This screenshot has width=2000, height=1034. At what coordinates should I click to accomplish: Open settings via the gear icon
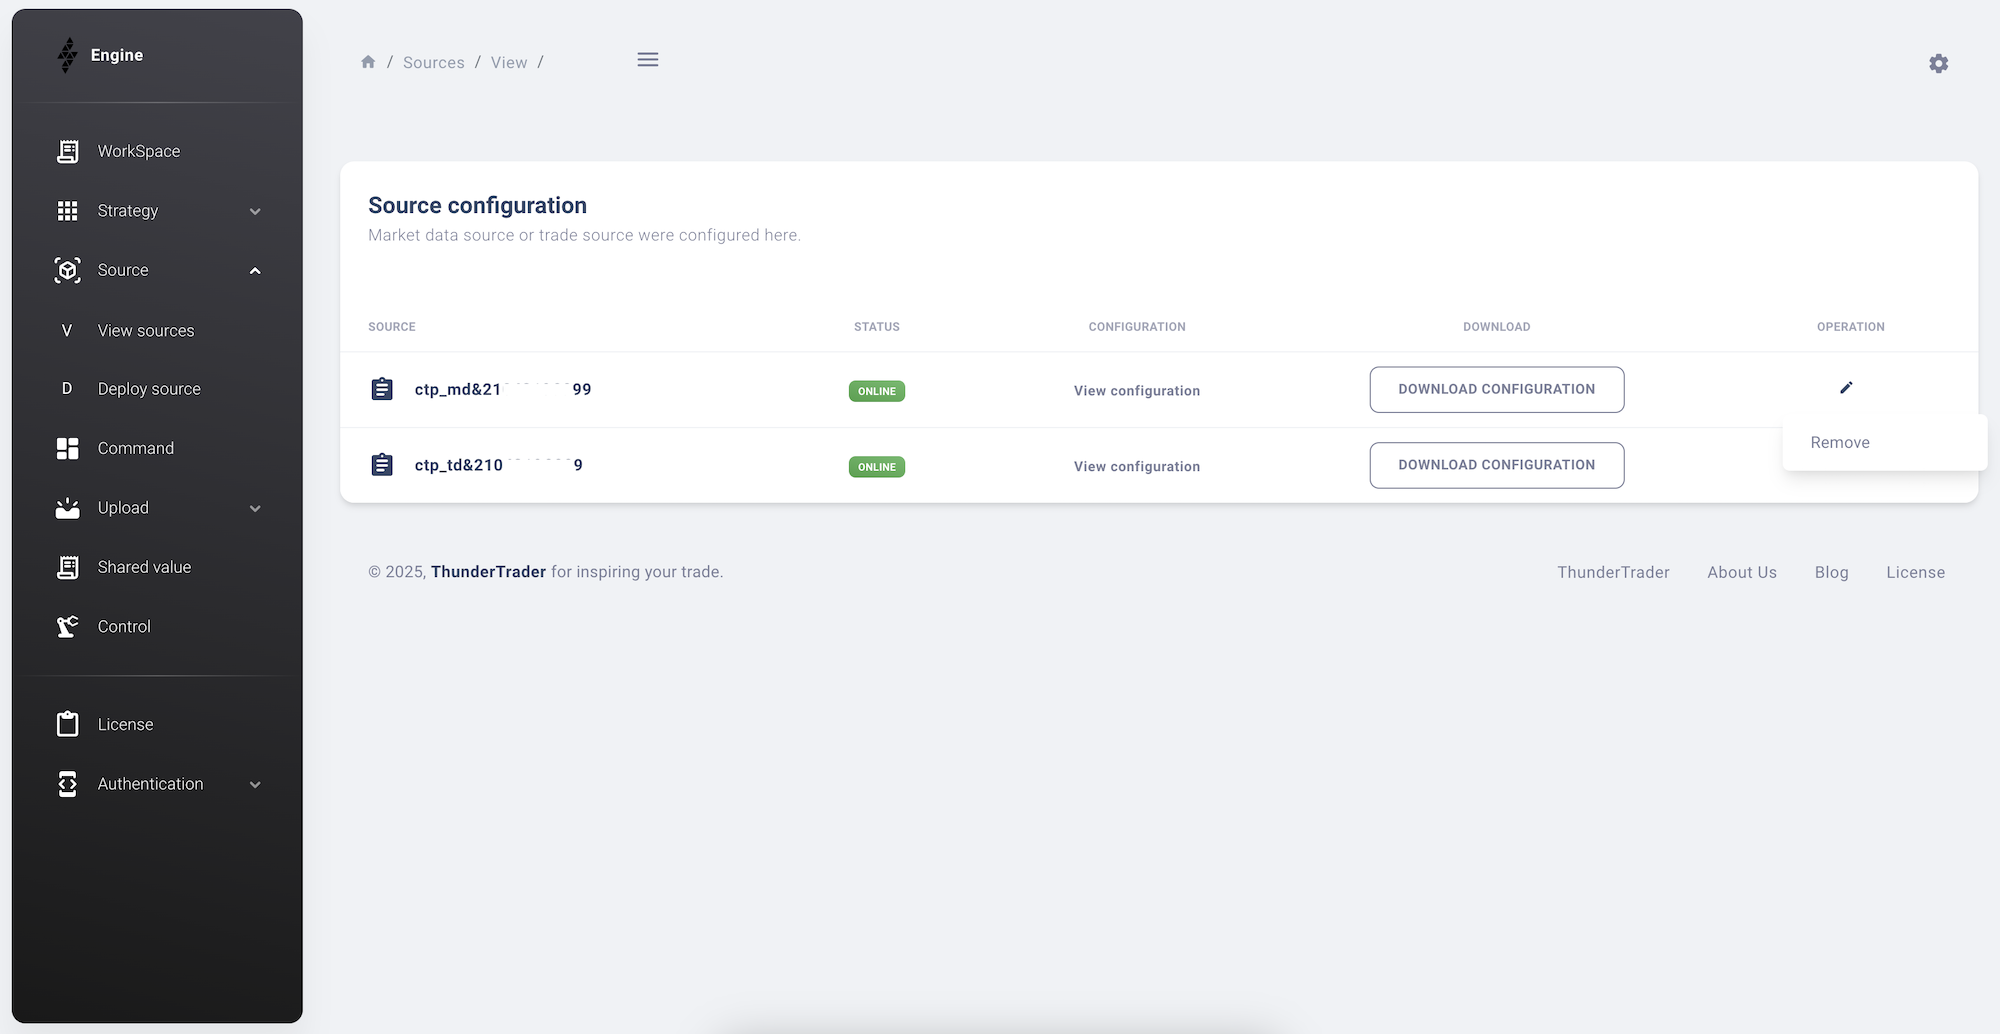coord(1938,64)
